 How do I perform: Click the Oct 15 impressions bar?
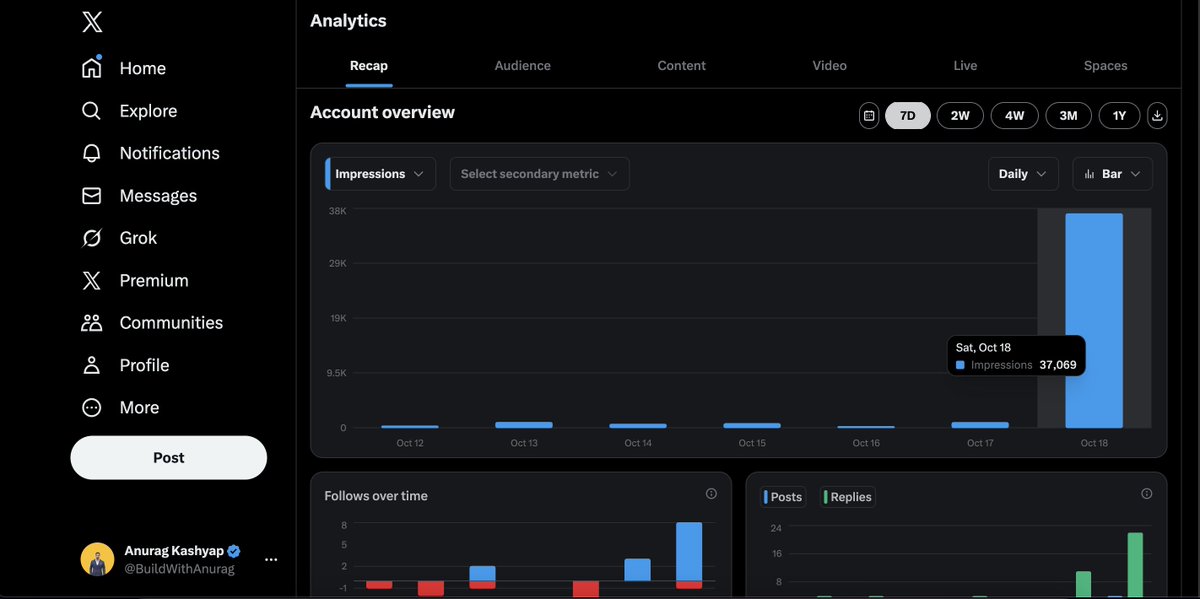[x=752, y=425]
